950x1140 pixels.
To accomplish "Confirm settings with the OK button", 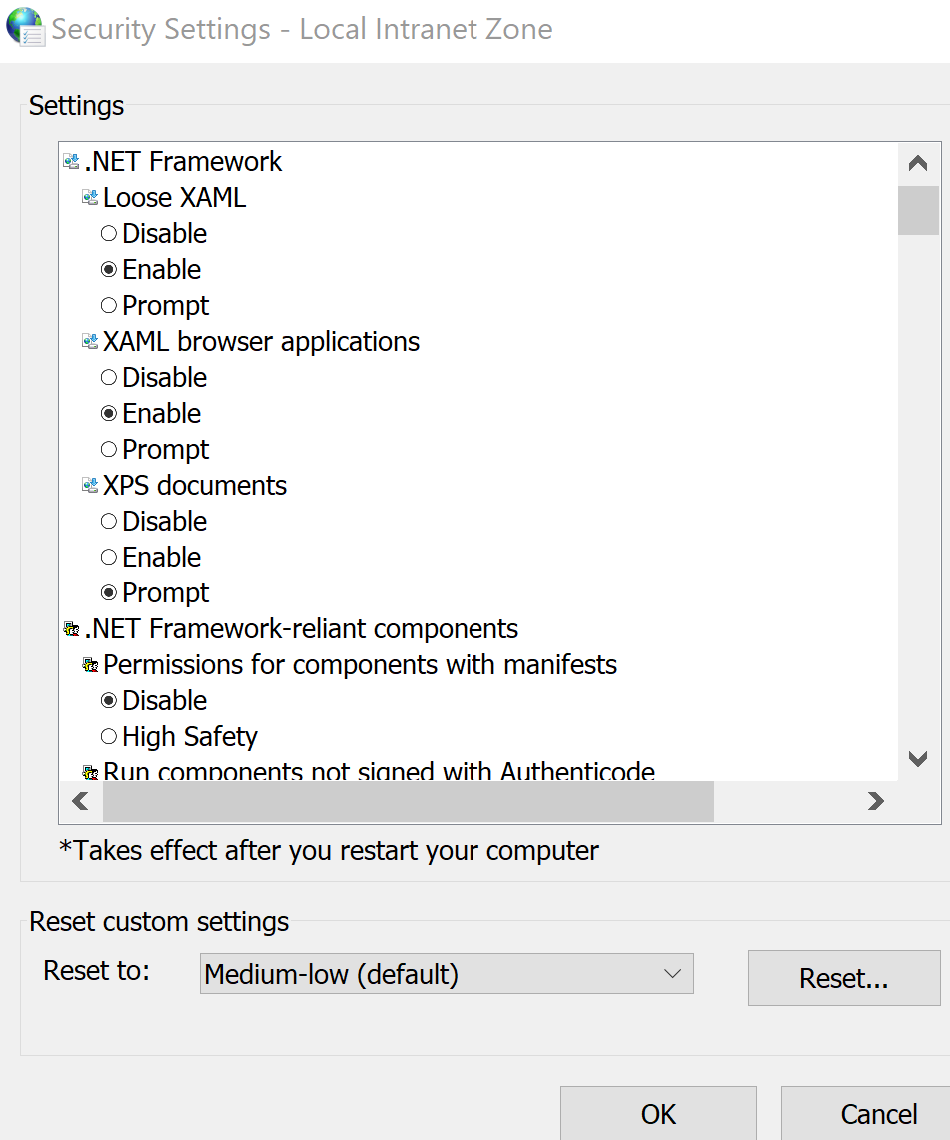I will pos(658,1114).
